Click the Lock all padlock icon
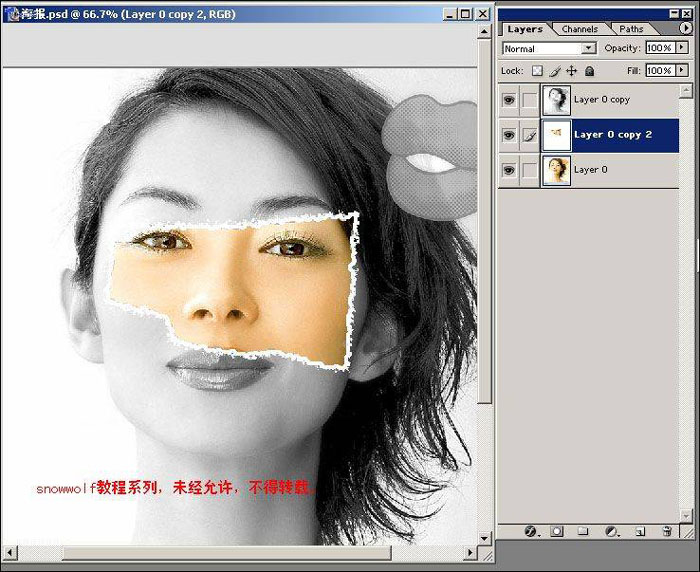Screen dimensions: 700x572 click(x=589, y=71)
